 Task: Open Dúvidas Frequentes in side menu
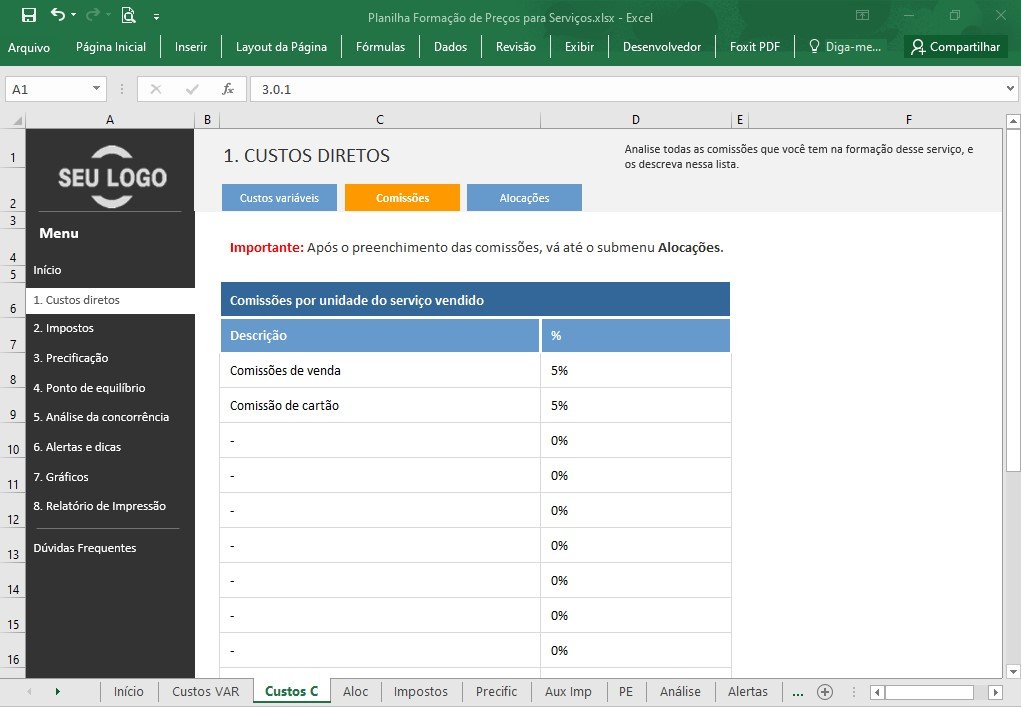pyautogui.click(x=85, y=548)
